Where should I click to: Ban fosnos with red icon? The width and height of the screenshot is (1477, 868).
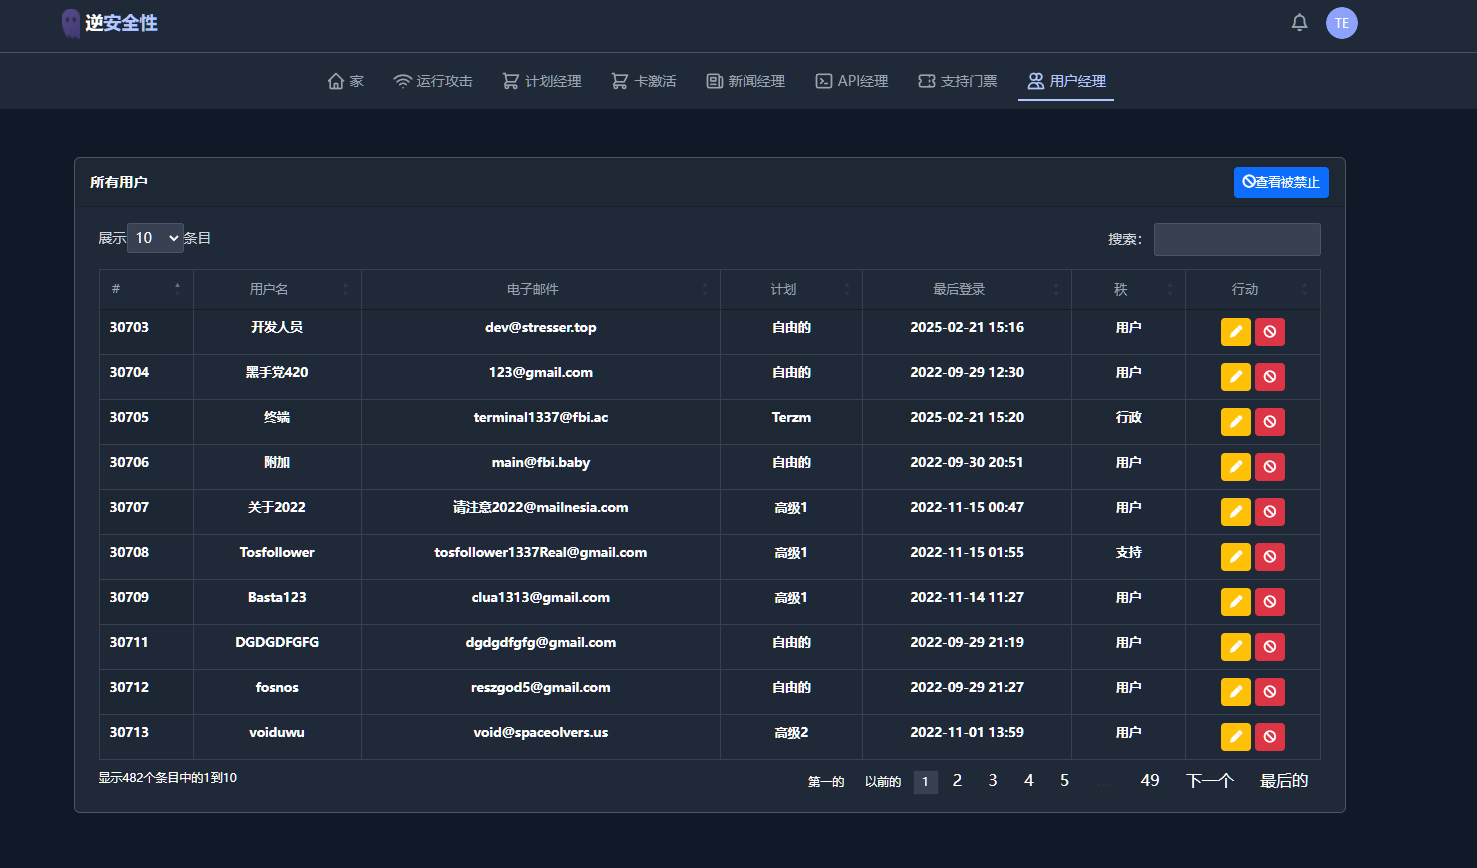[1270, 692]
